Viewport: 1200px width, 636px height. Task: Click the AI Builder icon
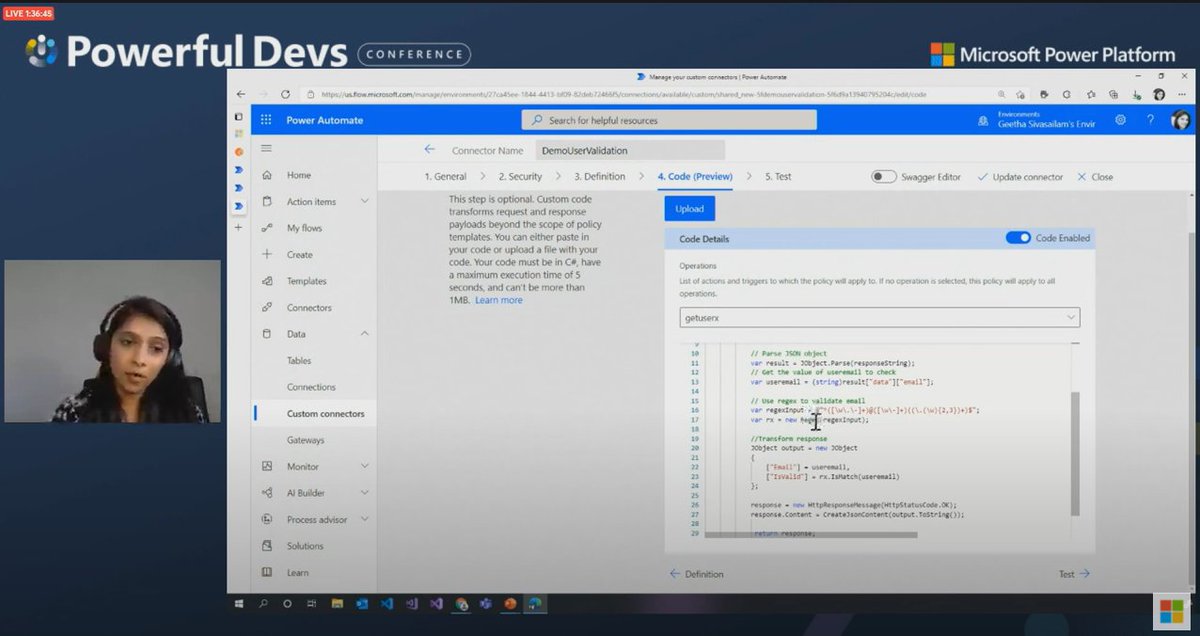click(x=267, y=493)
